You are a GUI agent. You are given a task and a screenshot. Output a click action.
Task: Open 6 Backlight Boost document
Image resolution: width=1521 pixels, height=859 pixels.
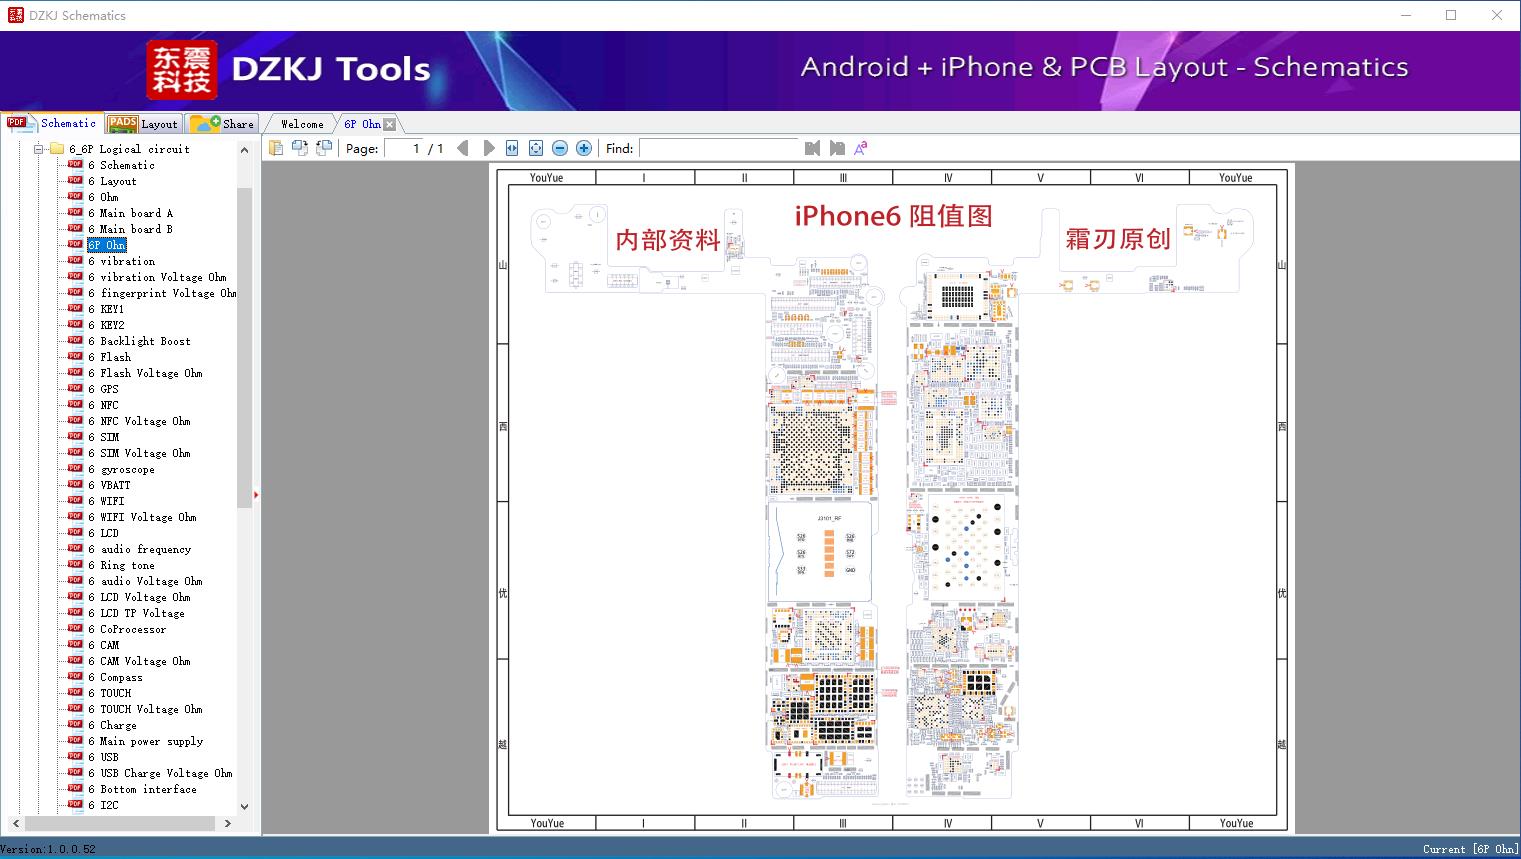(139, 341)
